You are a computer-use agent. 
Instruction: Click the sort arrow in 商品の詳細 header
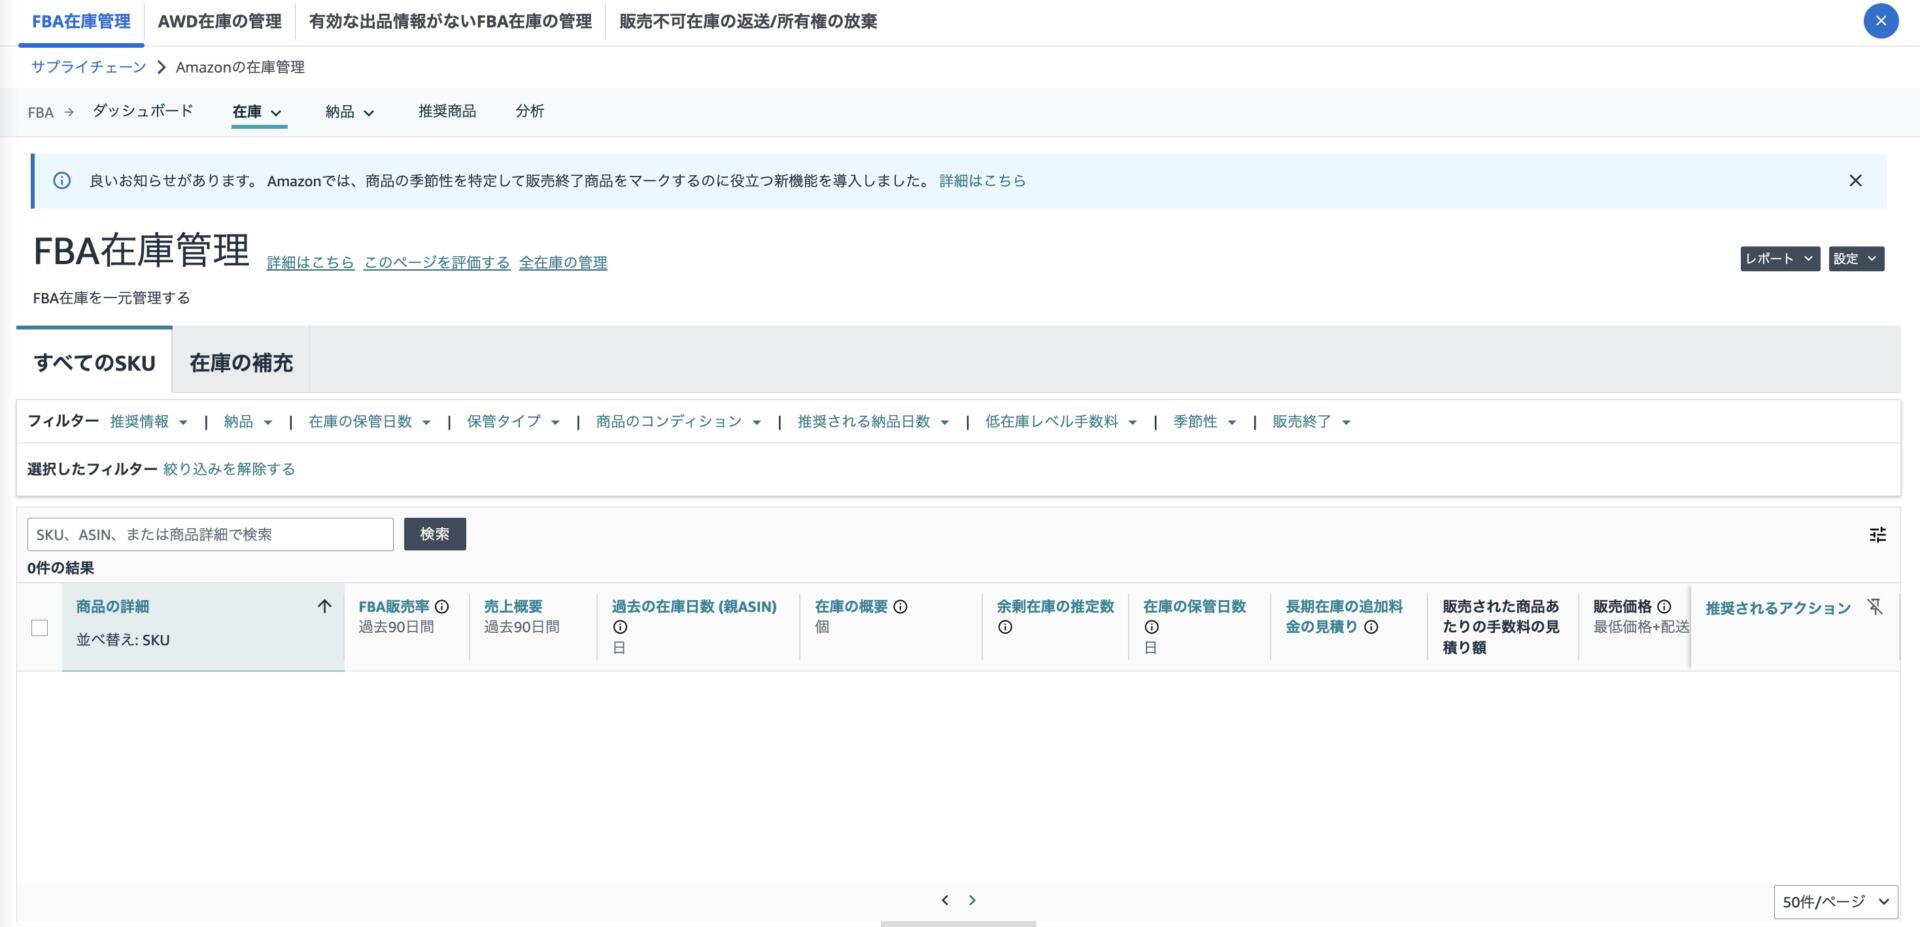coord(324,606)
